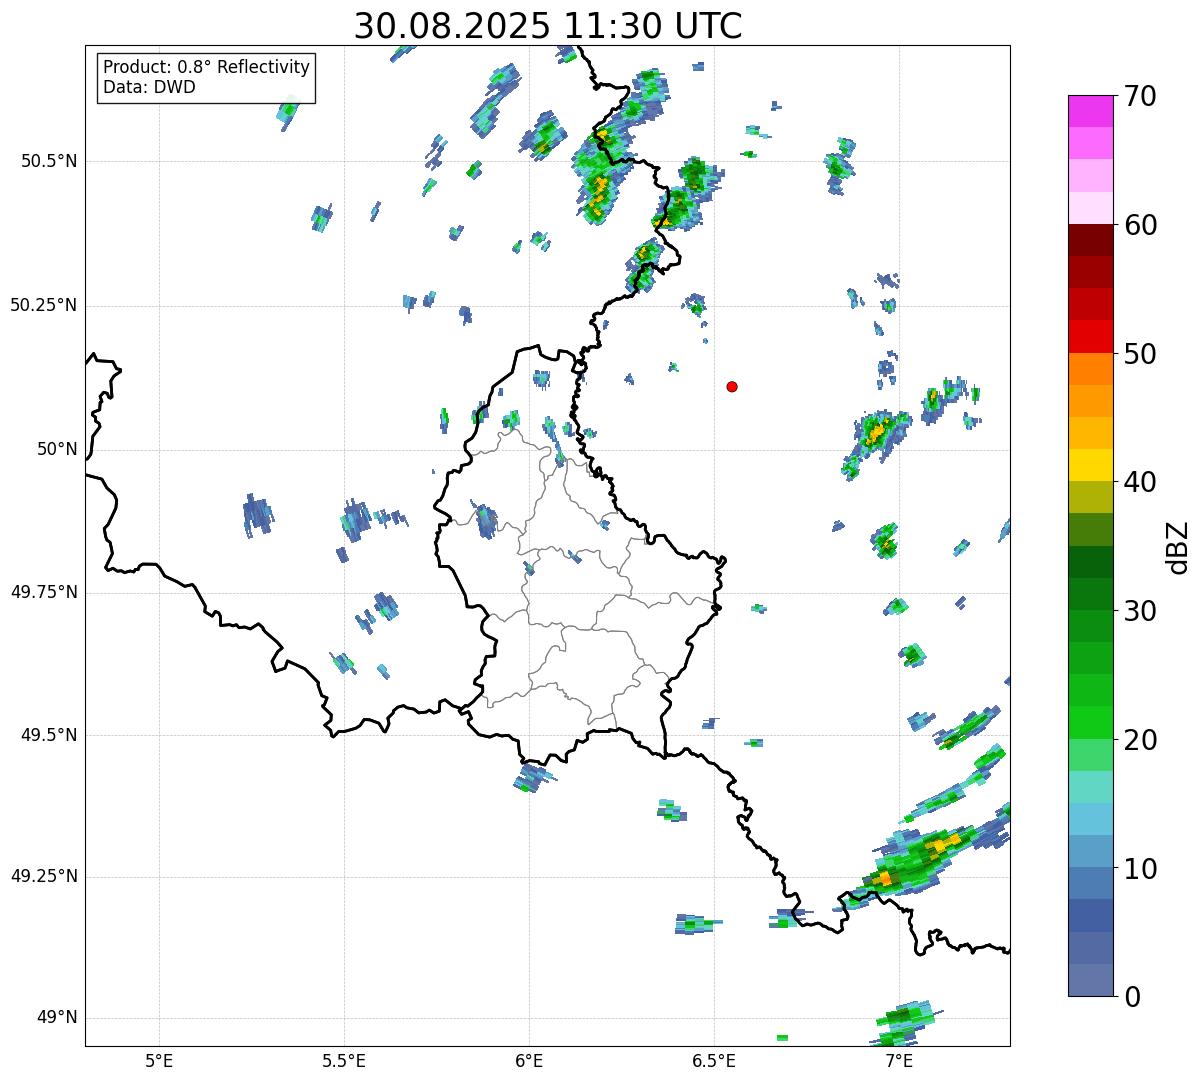The width and height of the screenshot is (1202, 1081).
Task: Click the dark maroon colorbar swatch below 60
Action: 1090,241
